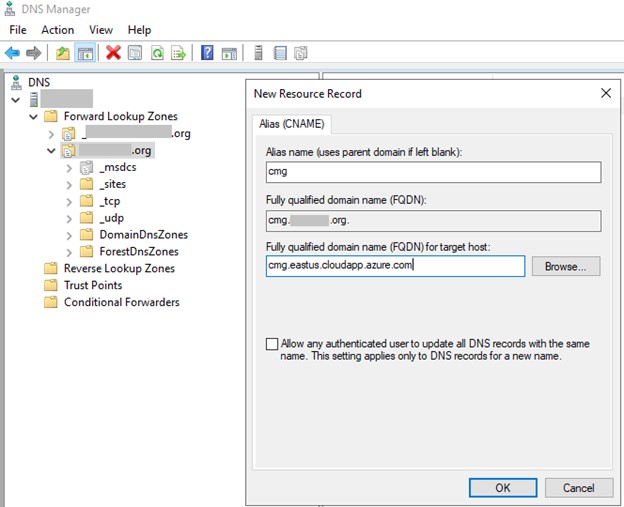Click the ForestDnsZones folder icon
Viewport: 624px width, 507px height.
[x=86, y=252]
